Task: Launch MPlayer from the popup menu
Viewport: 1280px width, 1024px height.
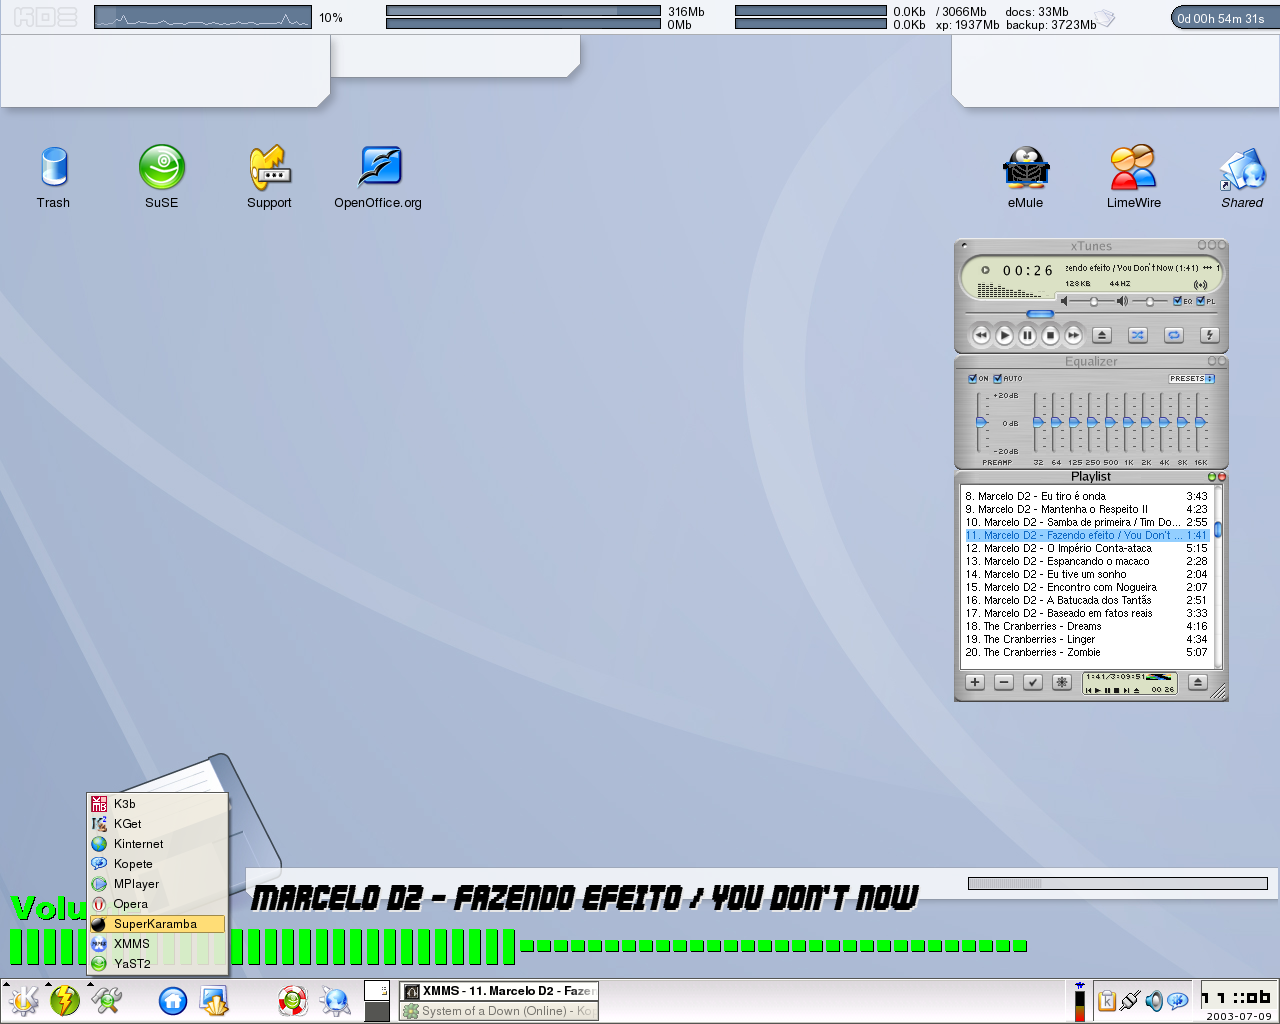Action: click(x=157, y=884)
